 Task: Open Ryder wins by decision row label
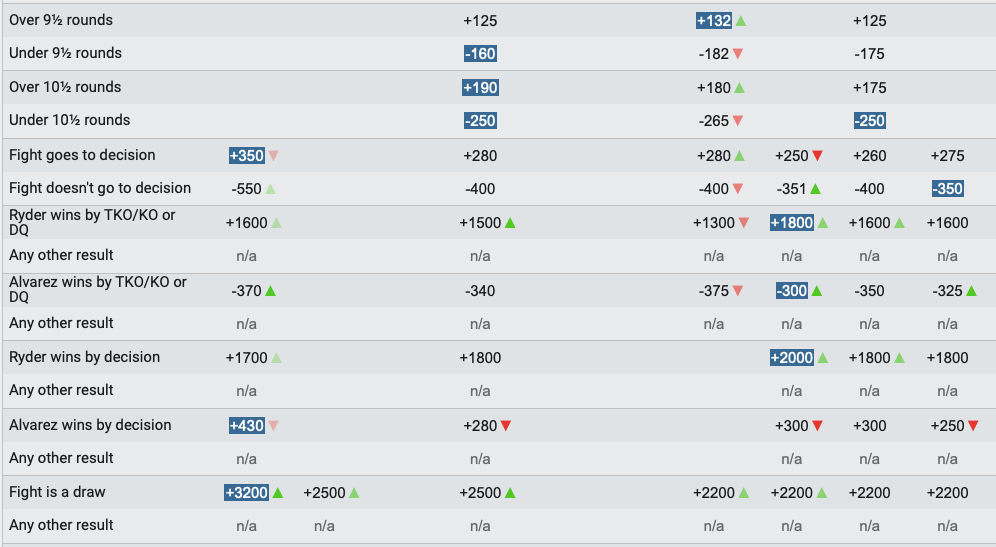tap(84, 357)
